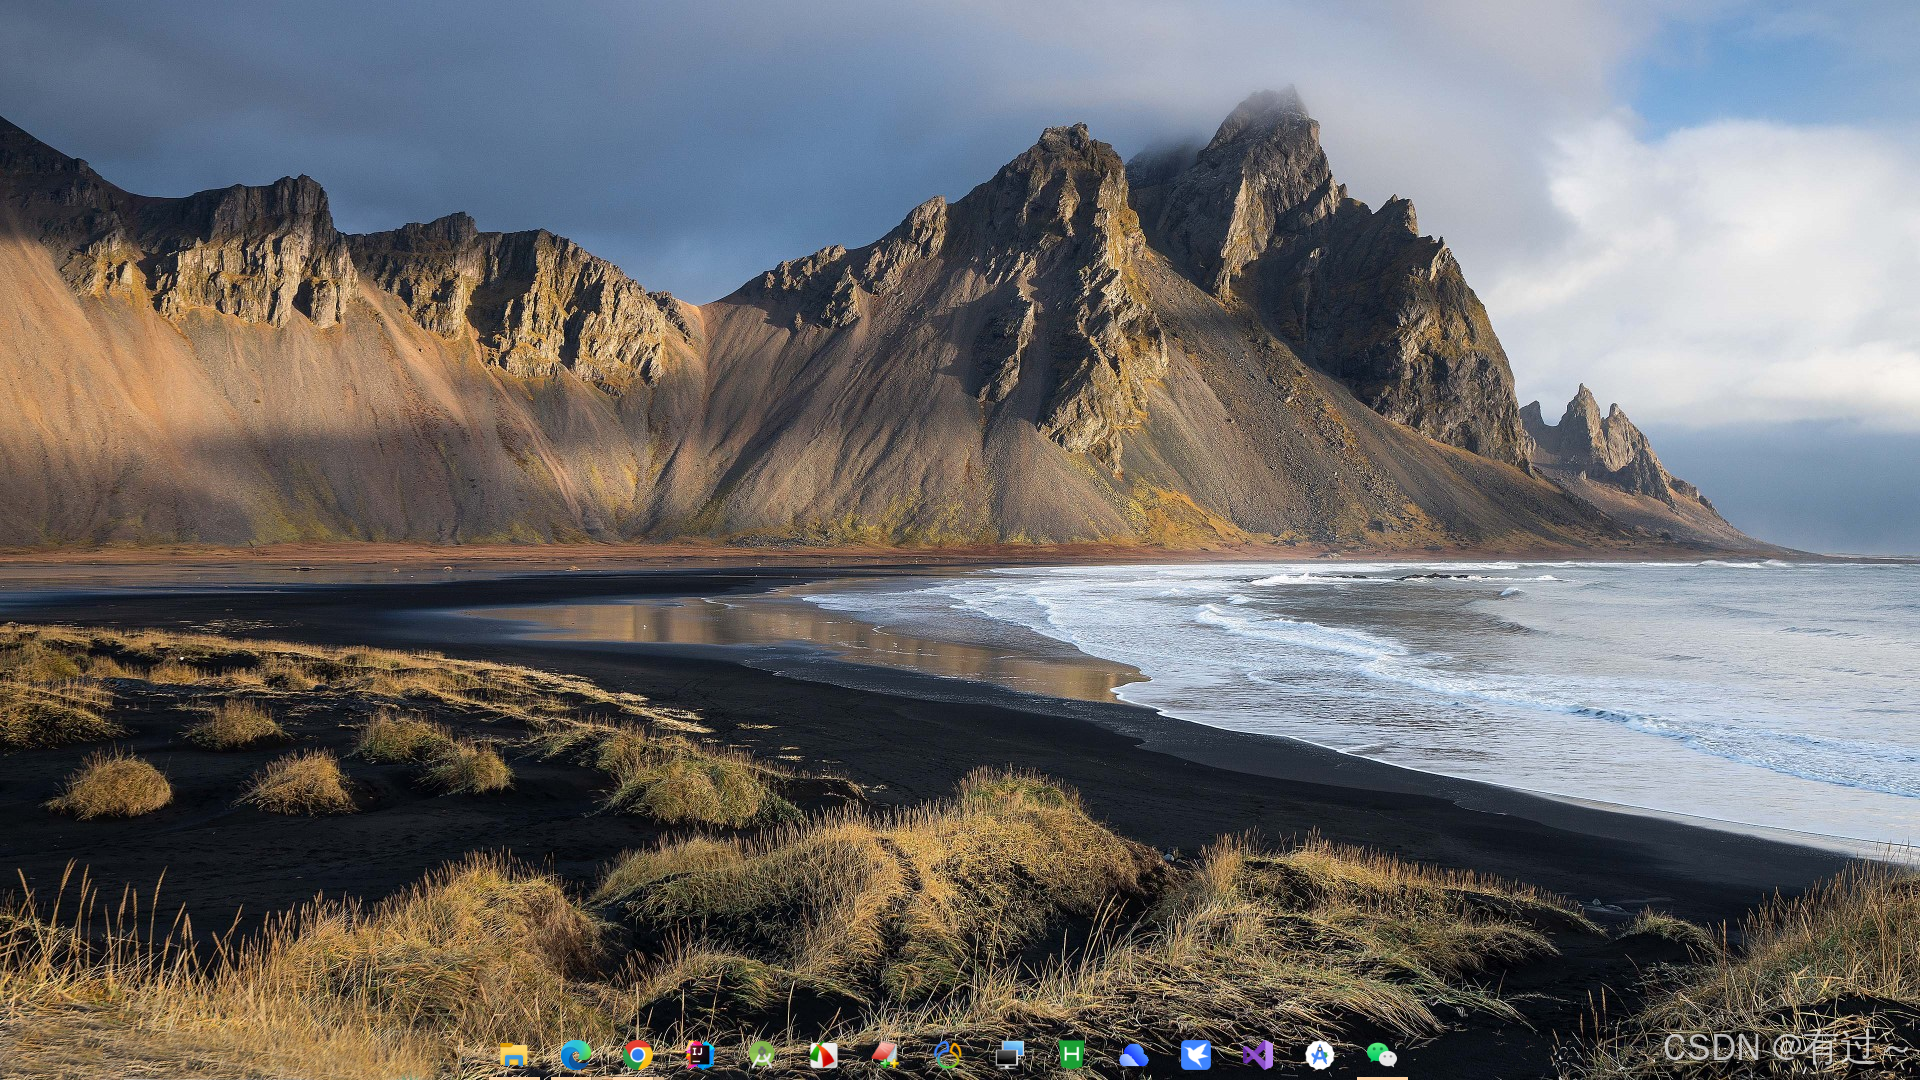Click the red-green umbrella-like taskbar icon
Screen dimensions: 1920x1080
[823, 1055]
